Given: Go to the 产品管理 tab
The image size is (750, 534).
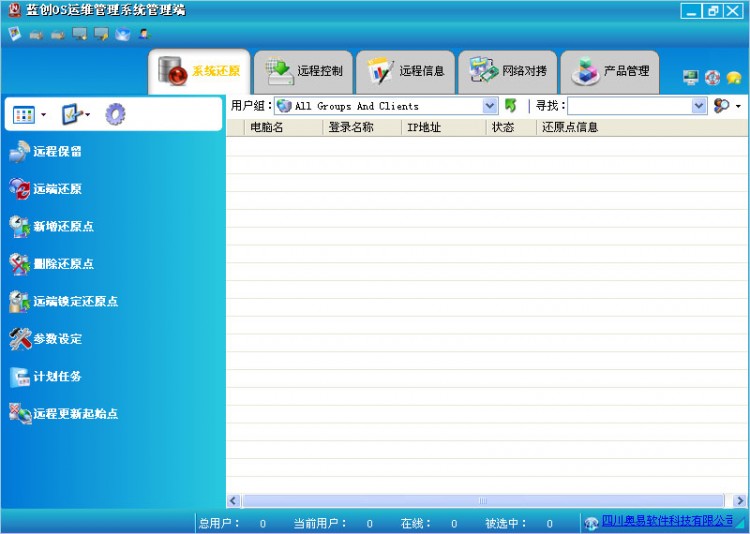Looking at the screenshot, I should (609, 72).
